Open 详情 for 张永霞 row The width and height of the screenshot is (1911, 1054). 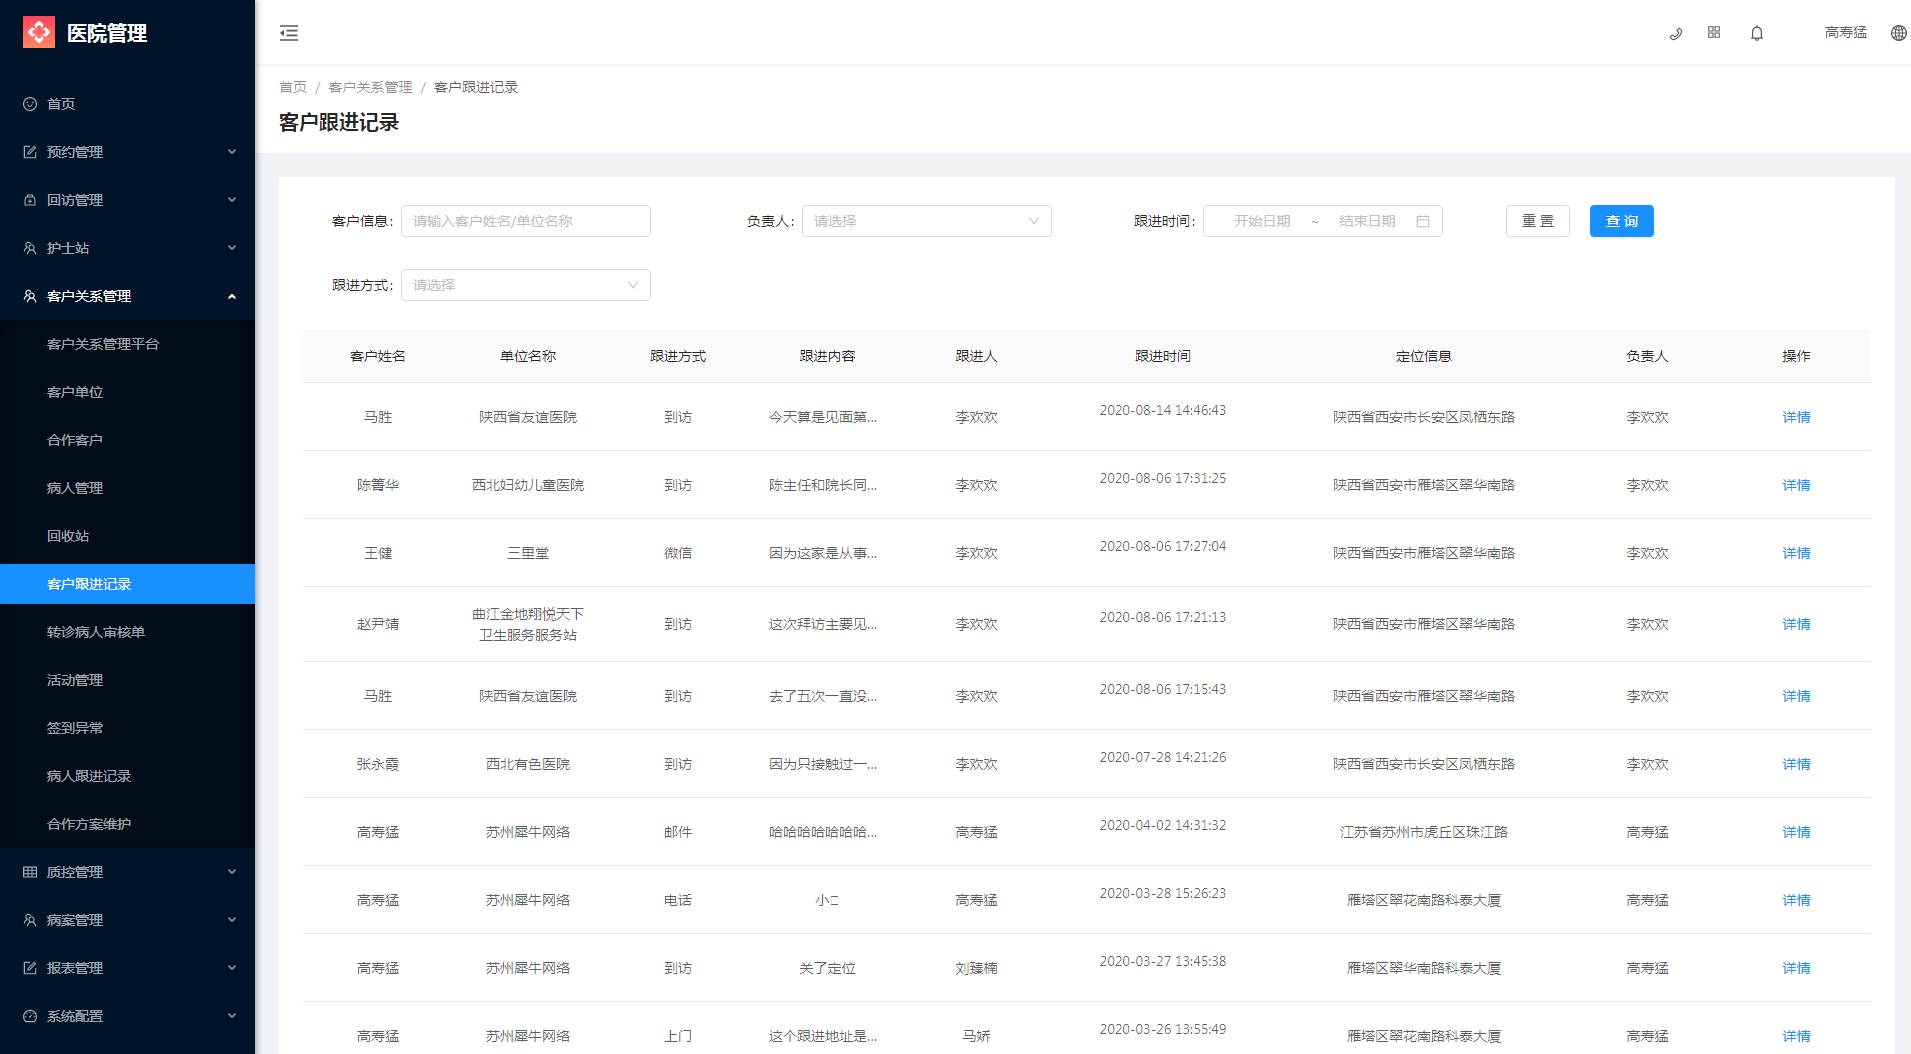click(1796, 764)
